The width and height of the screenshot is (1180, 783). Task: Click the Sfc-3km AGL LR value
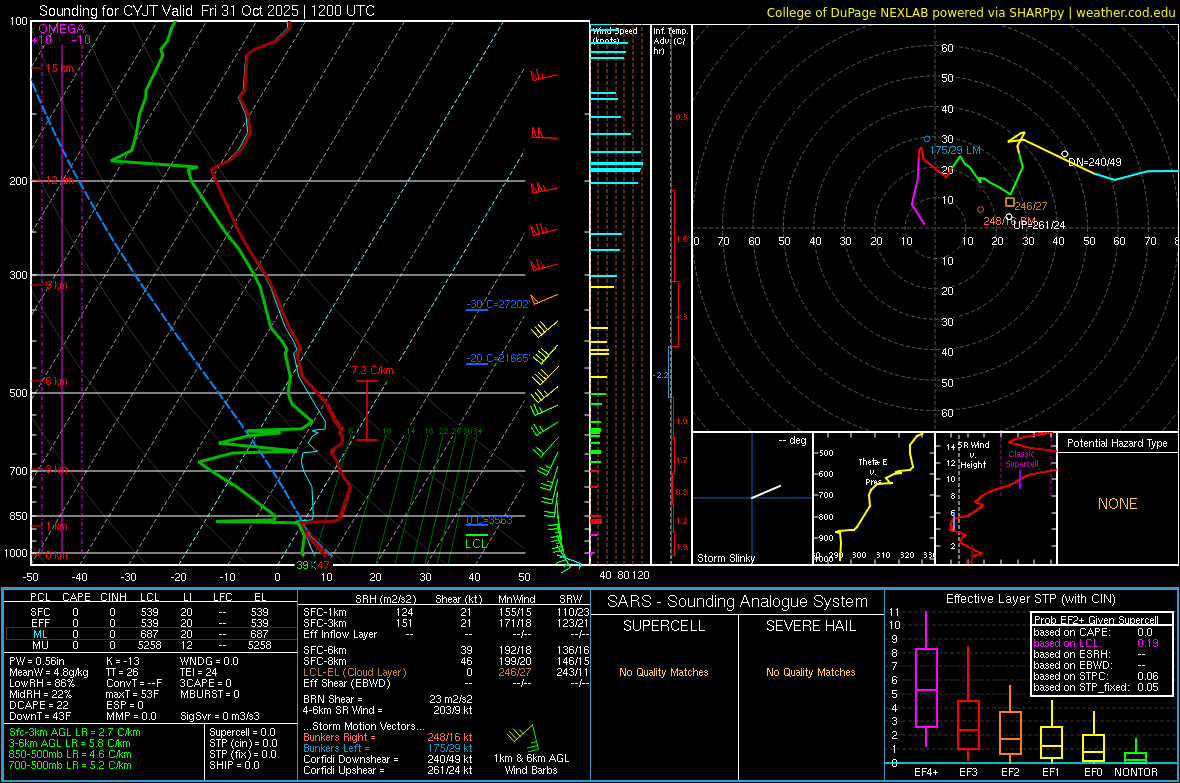[75, 732]
